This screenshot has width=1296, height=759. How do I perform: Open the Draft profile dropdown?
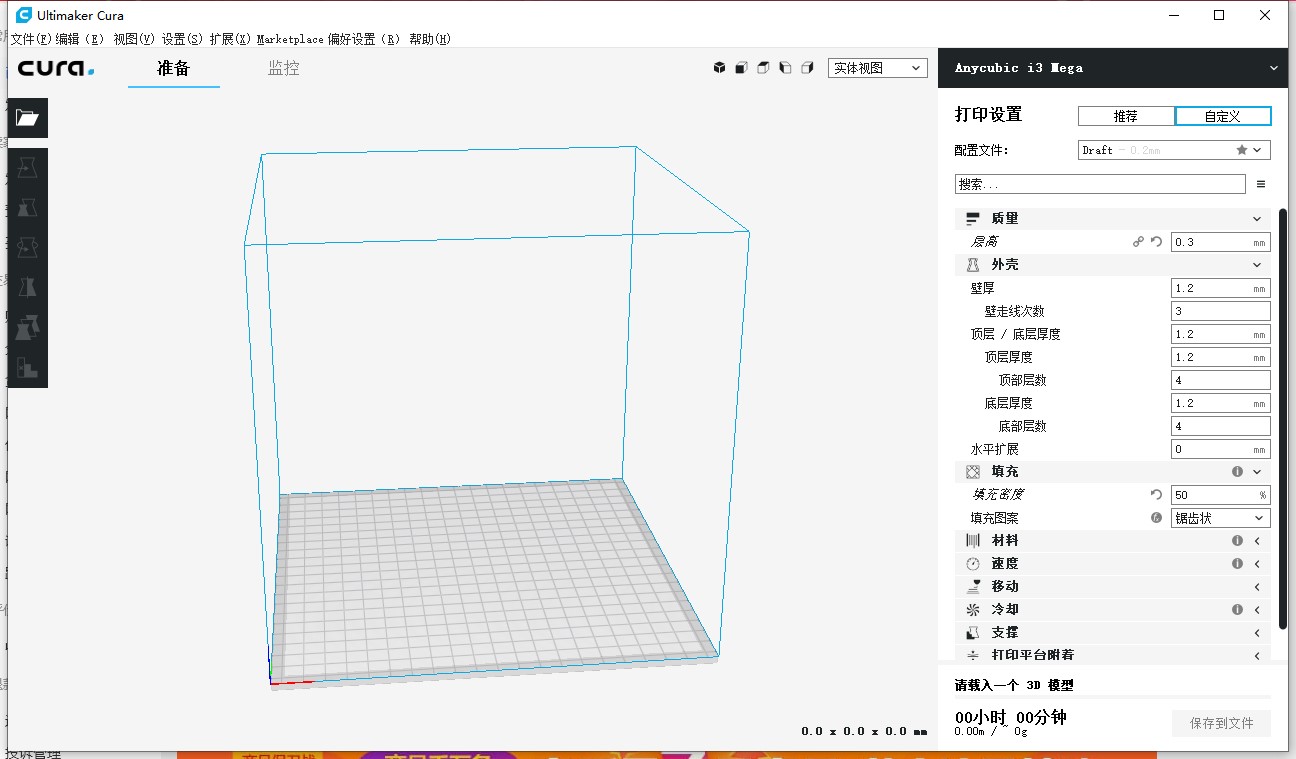click(x=1175, y=150)
